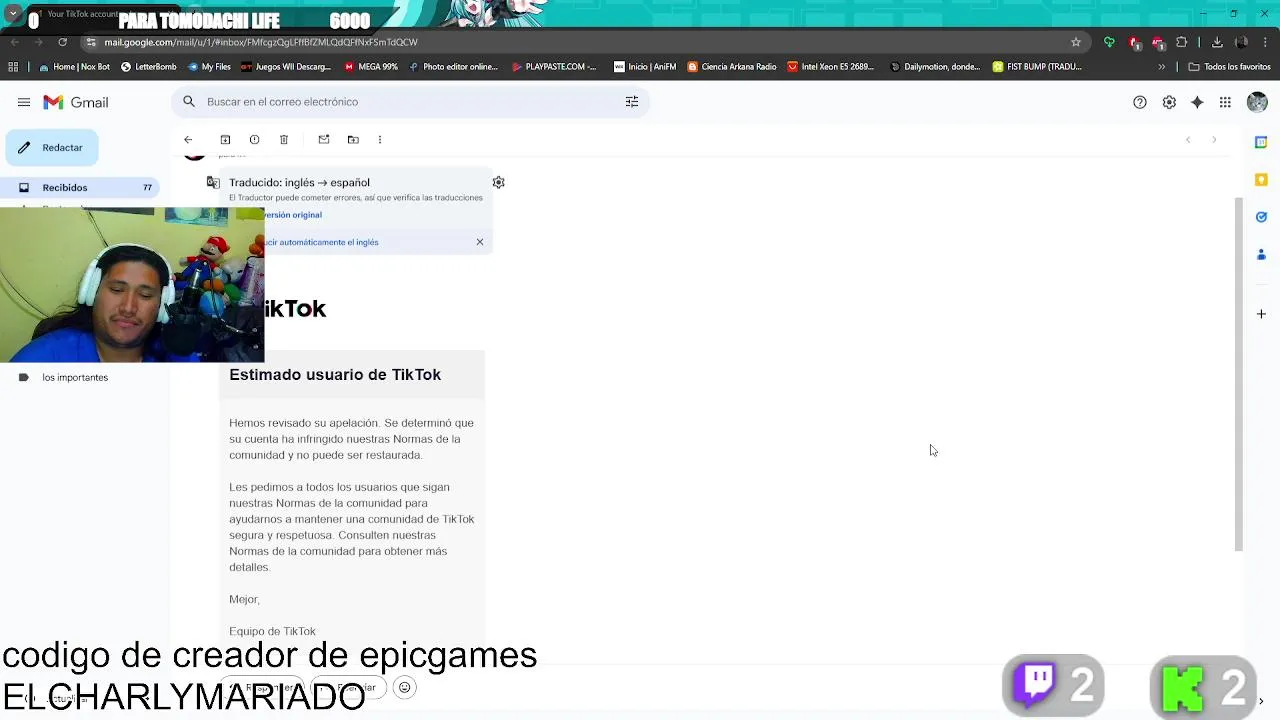Viewport: 1280px width, 720px height.
Task: Reload the browser page
Action: 62,42
